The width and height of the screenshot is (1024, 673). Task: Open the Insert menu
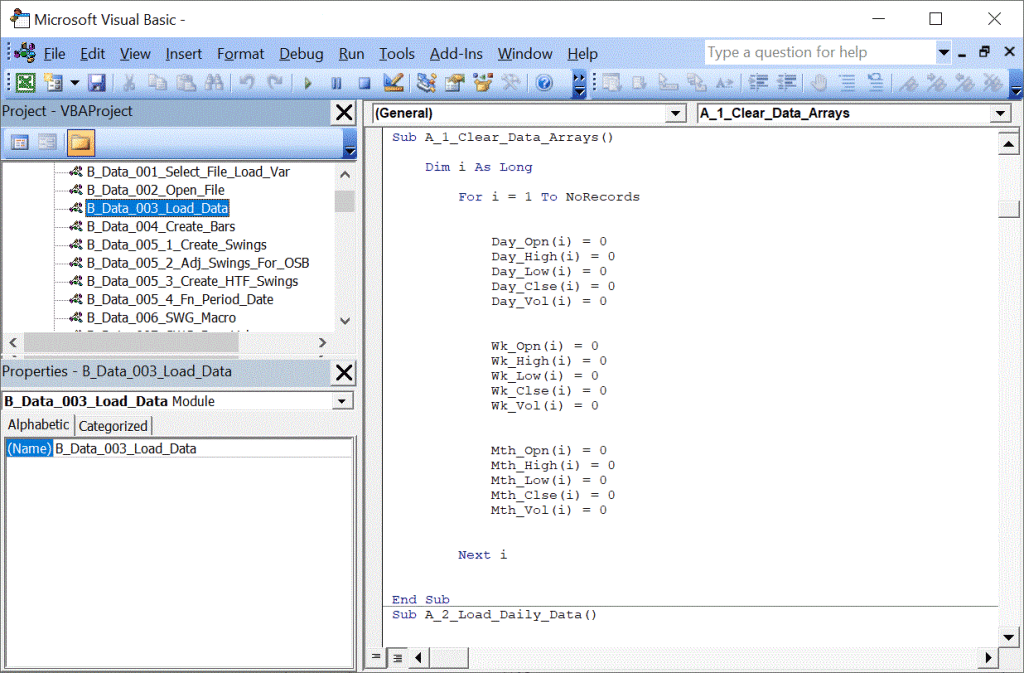click(184, 54)
